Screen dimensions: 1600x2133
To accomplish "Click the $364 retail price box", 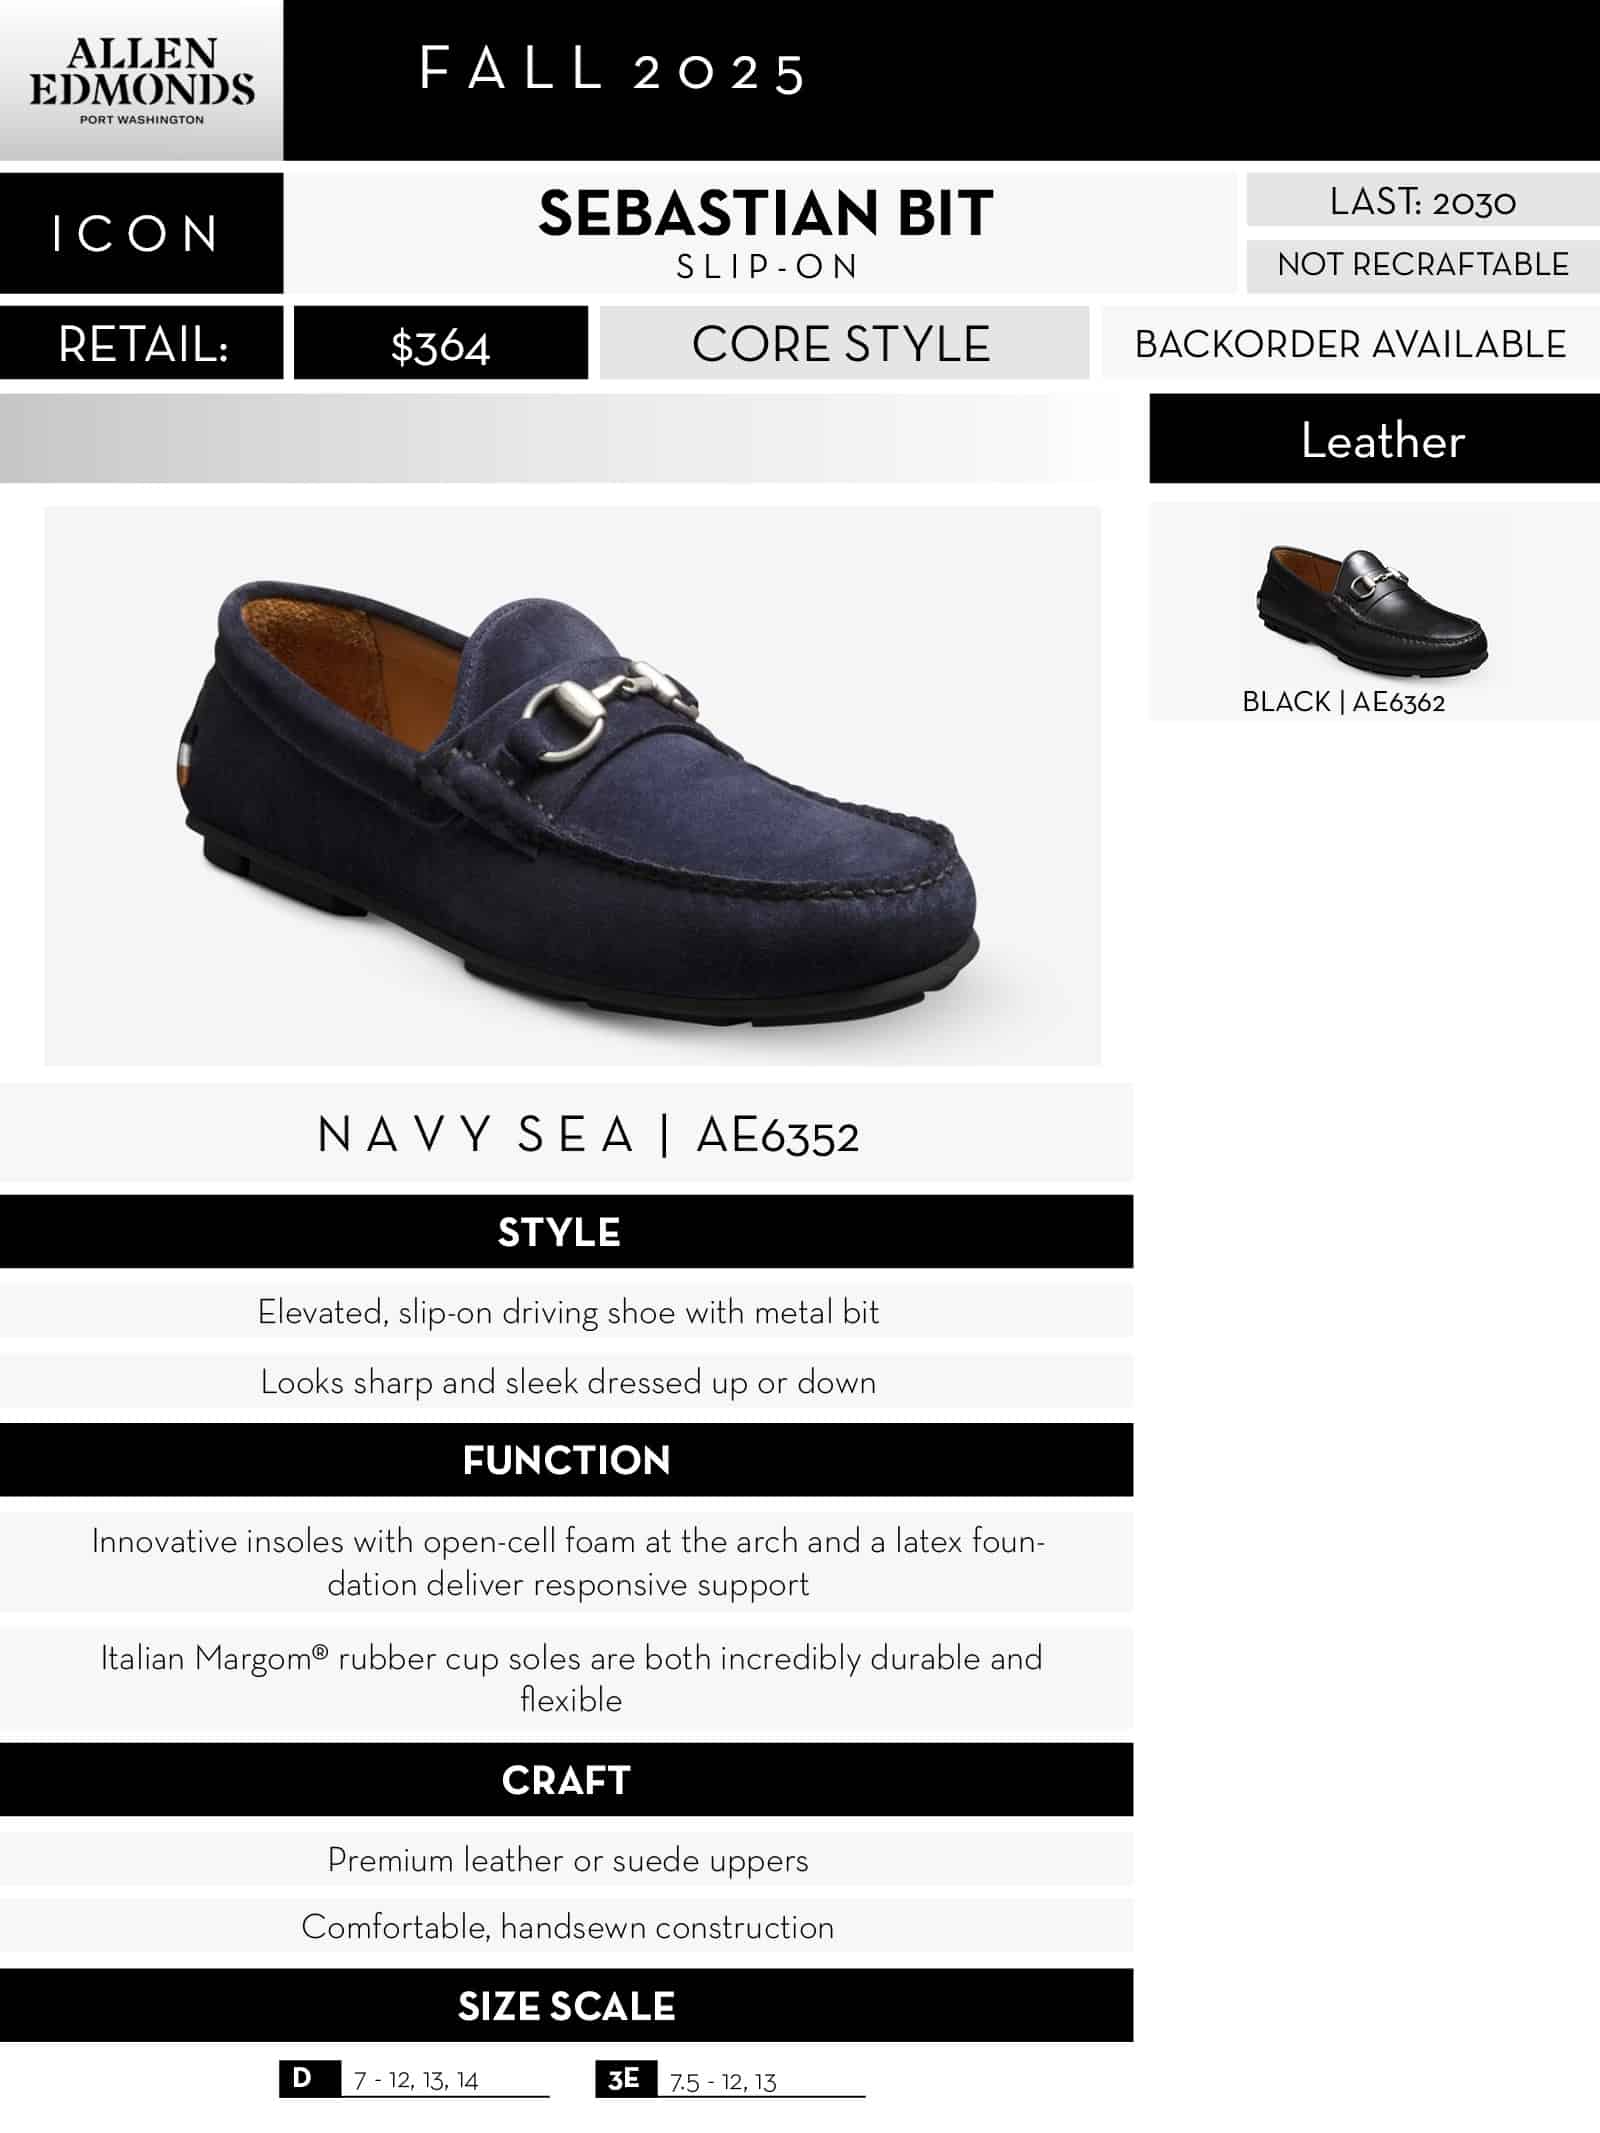I will coord(440,345).
